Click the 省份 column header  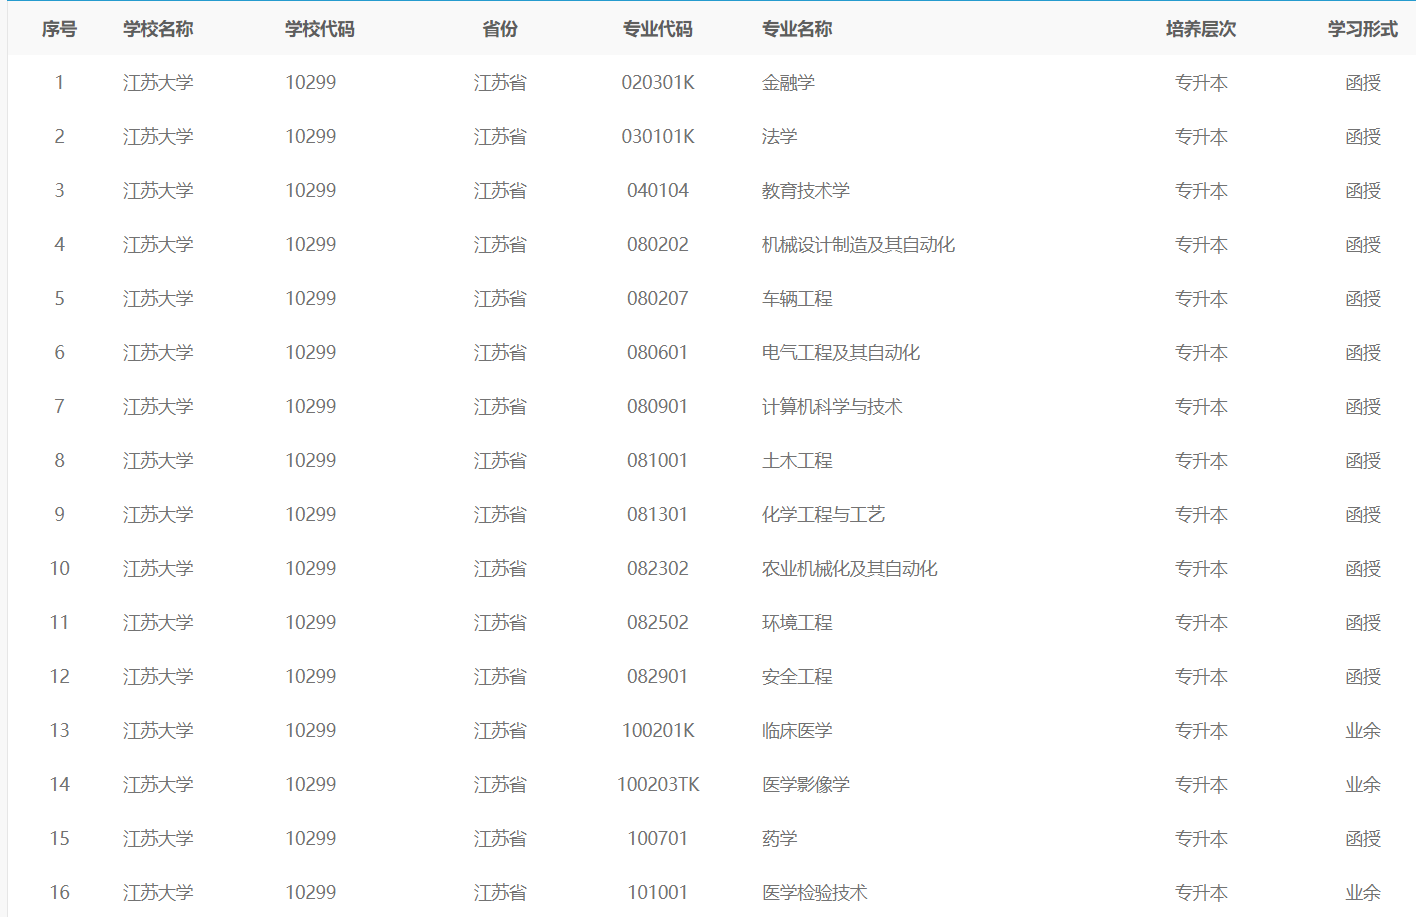click(x=500, y=29)
